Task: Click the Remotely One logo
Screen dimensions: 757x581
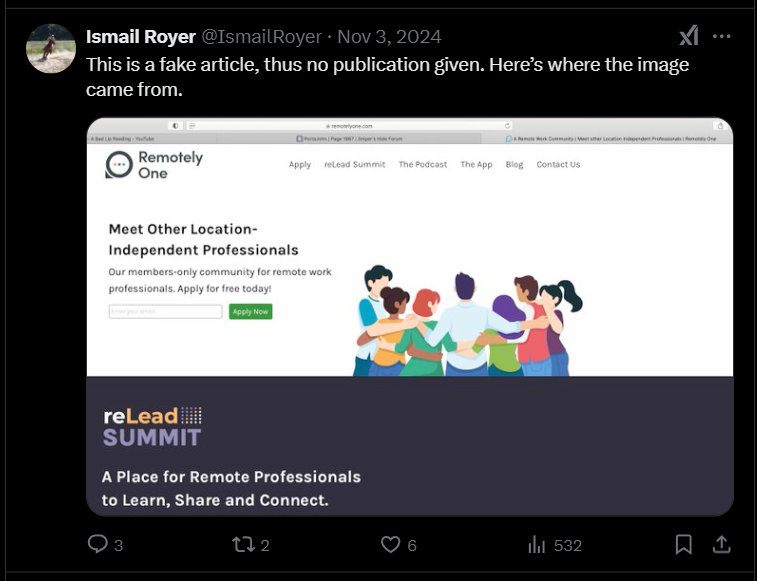Action: (x=154, y=165)
